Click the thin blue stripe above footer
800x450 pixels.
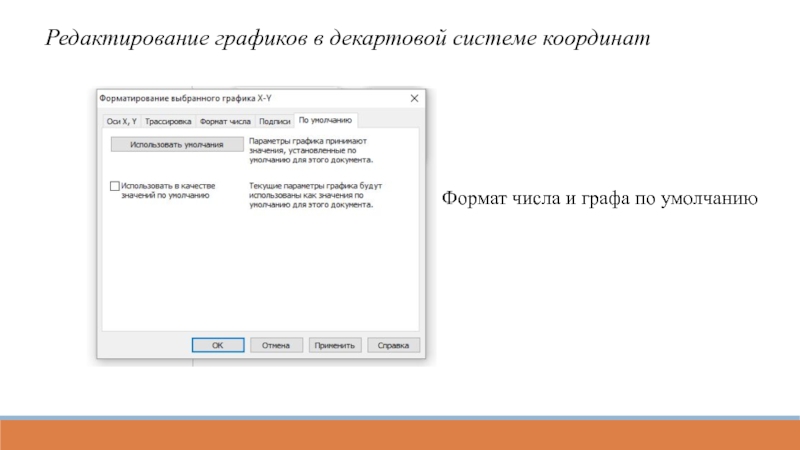[x=400, y=417]
